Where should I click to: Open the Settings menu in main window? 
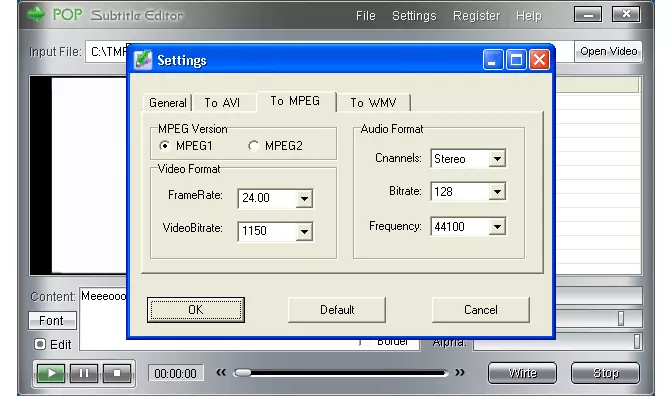(414, 16)
